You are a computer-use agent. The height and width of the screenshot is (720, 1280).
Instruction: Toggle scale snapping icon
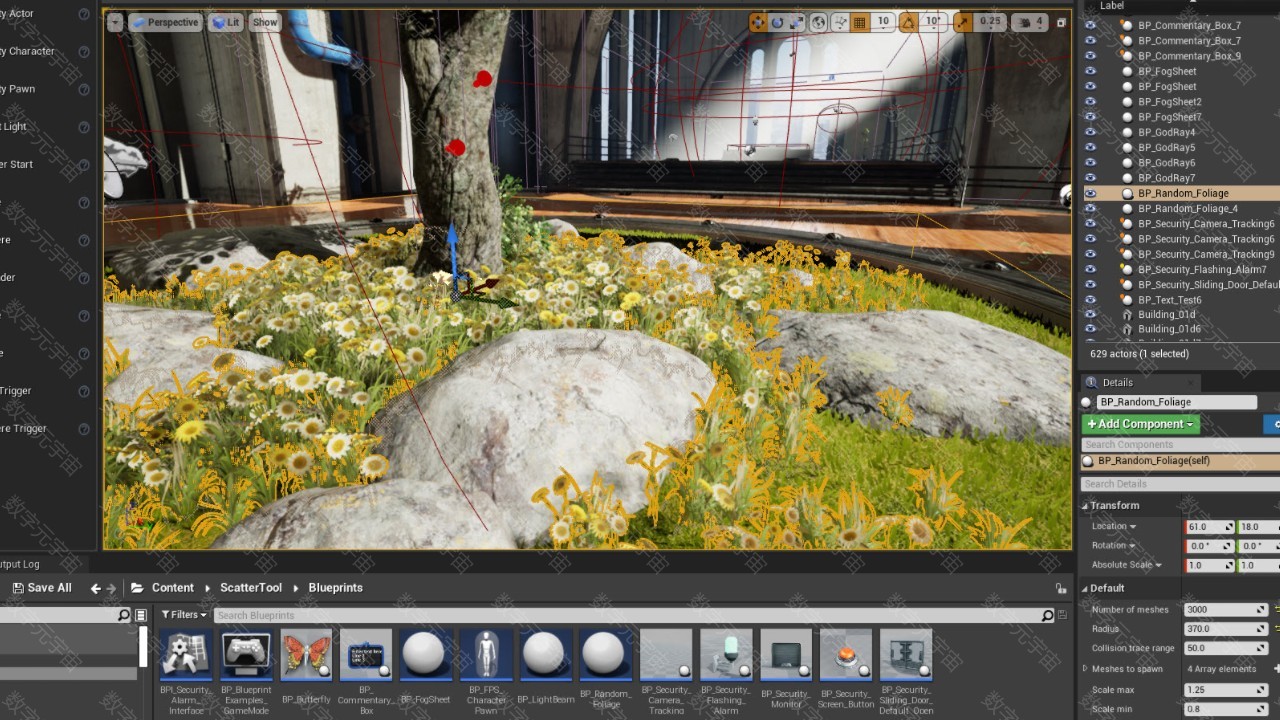(x=962, y=22)
